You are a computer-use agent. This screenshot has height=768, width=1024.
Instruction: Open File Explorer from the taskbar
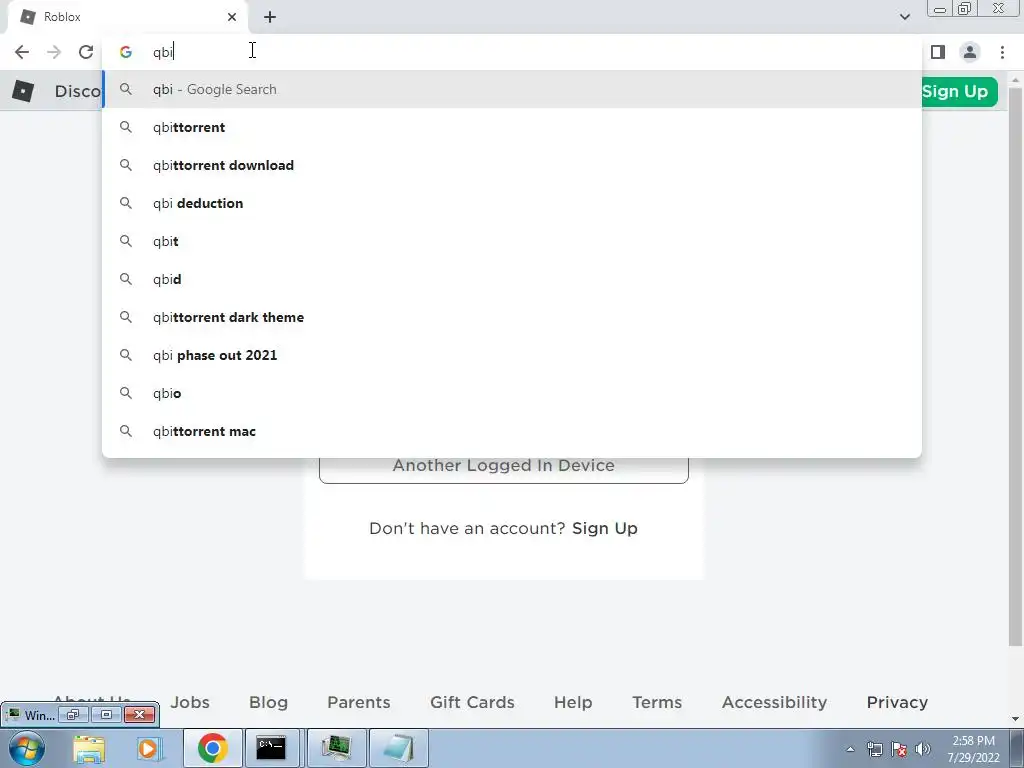pos(89,748)
